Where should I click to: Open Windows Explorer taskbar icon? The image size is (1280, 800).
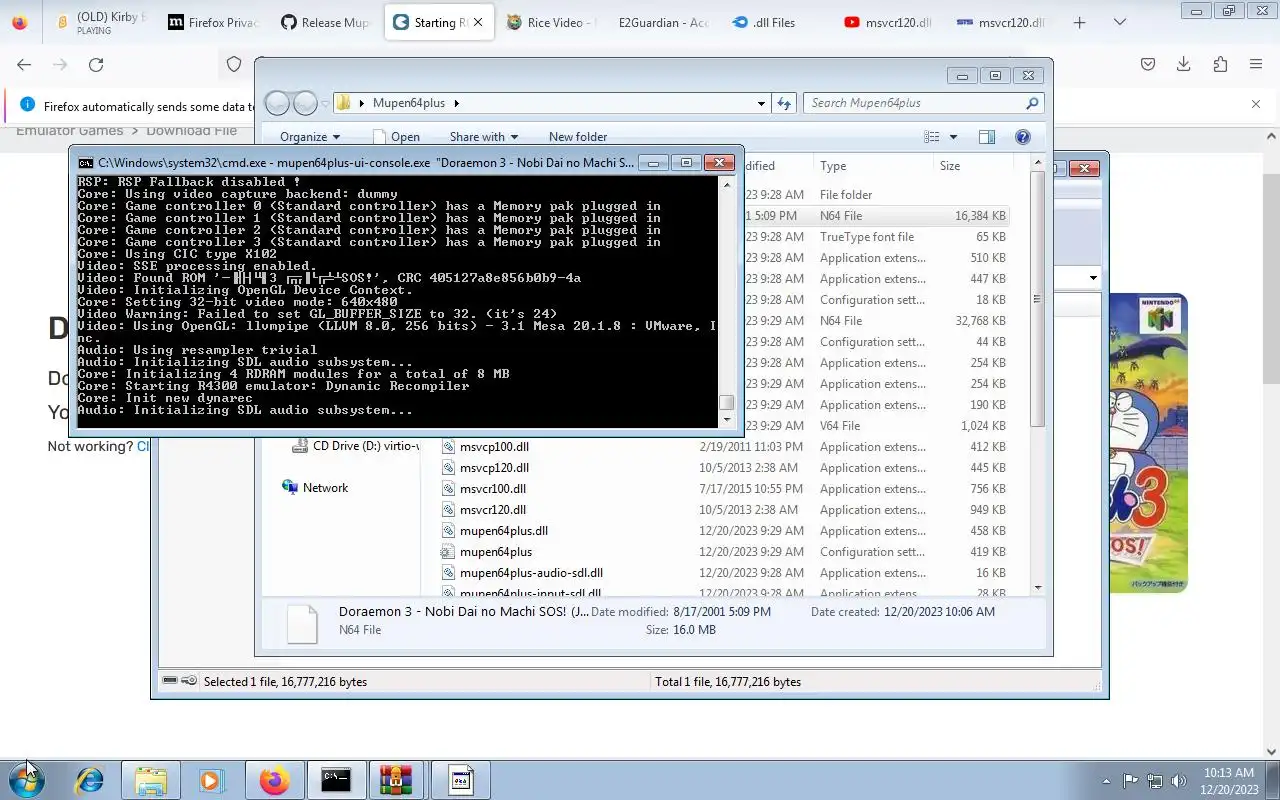coord(151,780)
